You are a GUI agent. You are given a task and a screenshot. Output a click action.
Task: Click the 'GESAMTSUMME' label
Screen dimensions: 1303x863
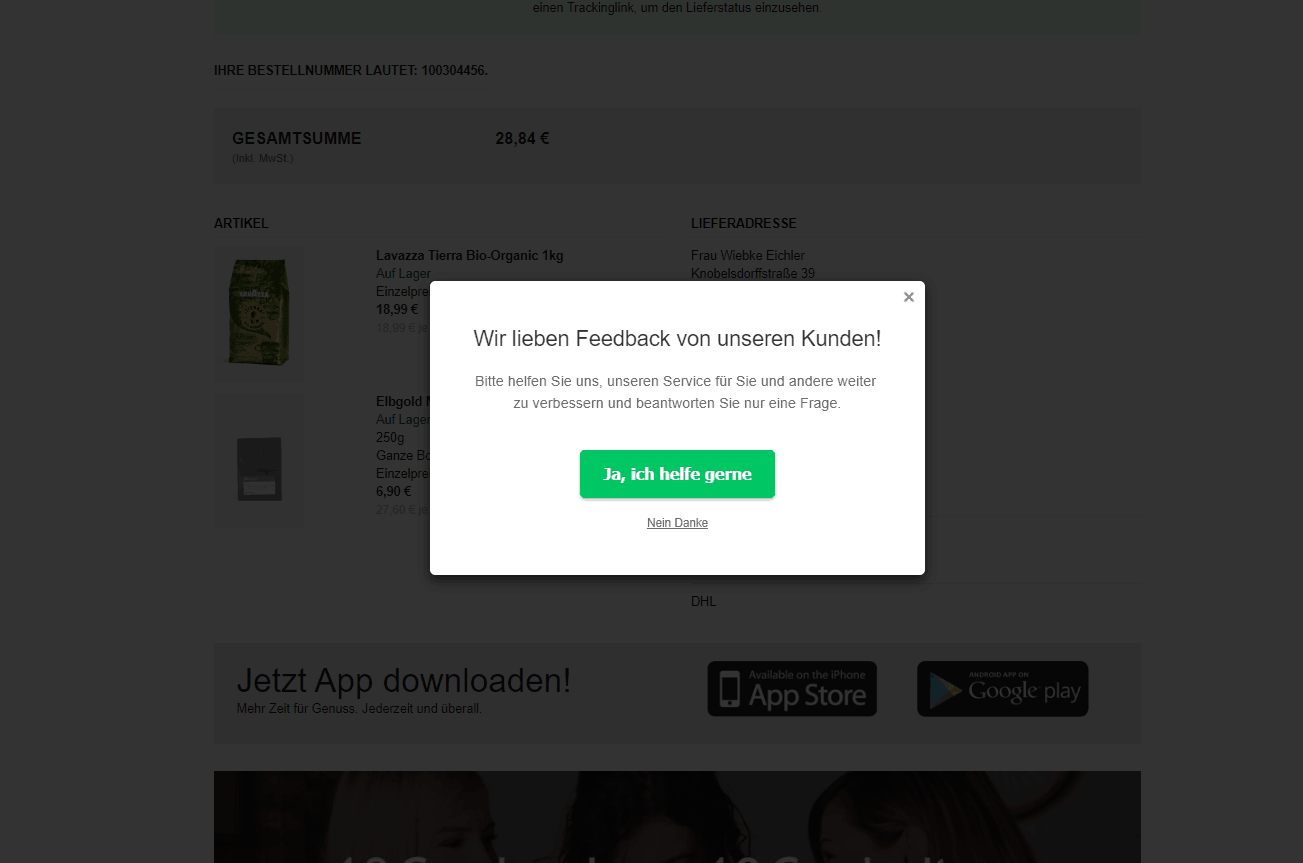click(x=297, y=139)
